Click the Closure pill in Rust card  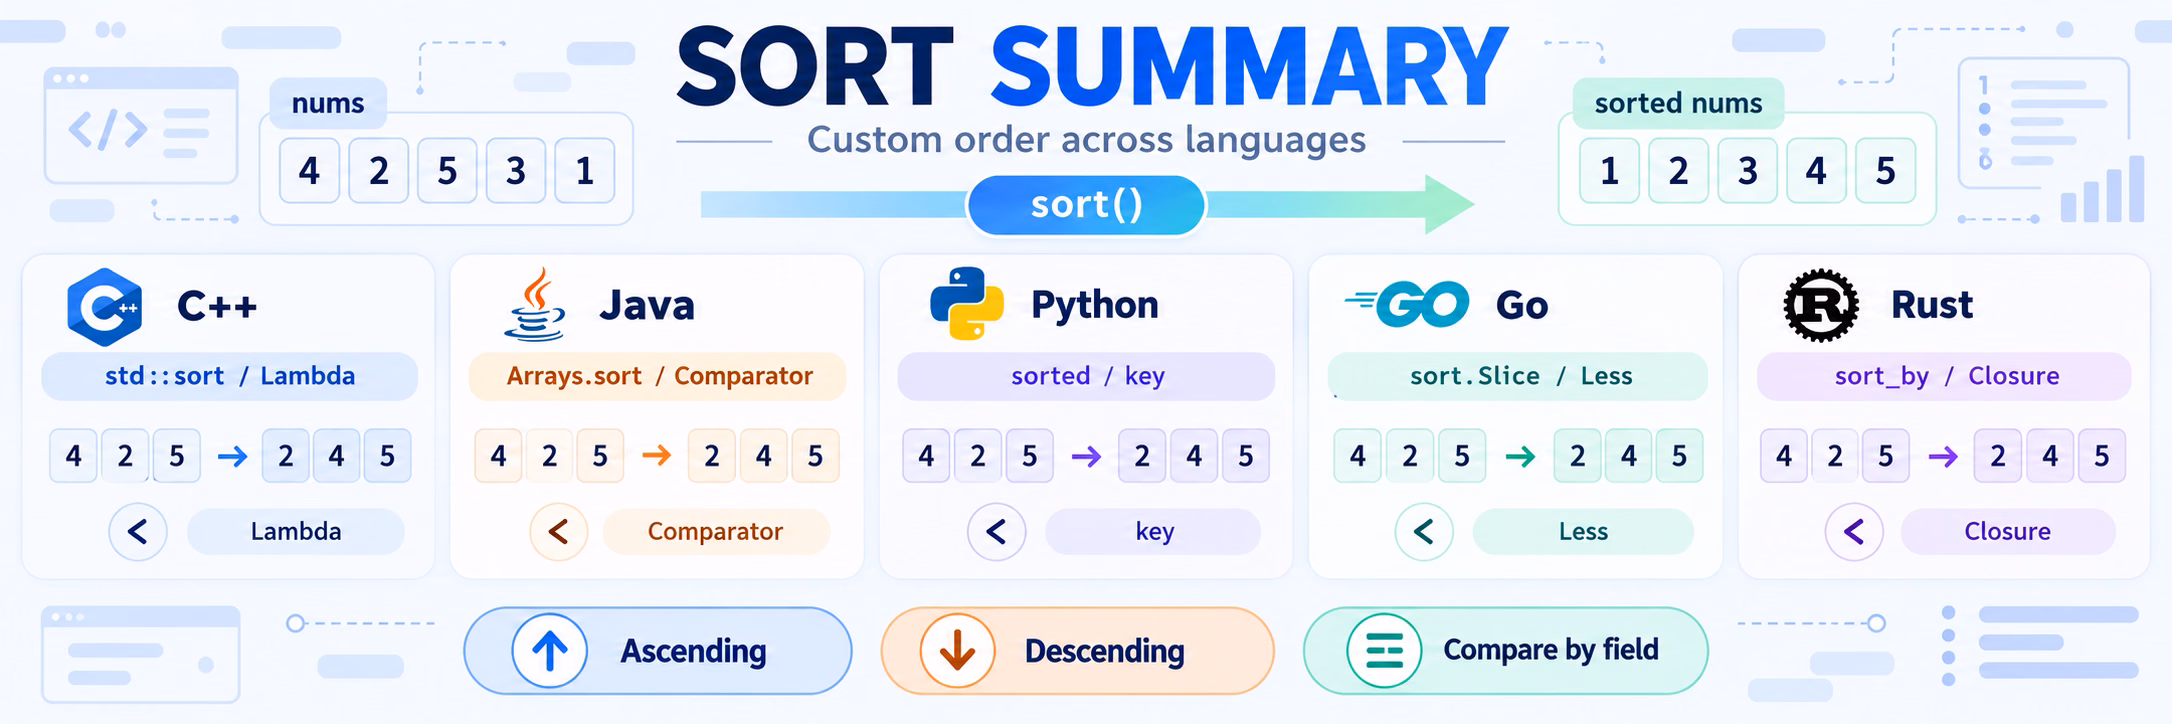point(2007,532)
